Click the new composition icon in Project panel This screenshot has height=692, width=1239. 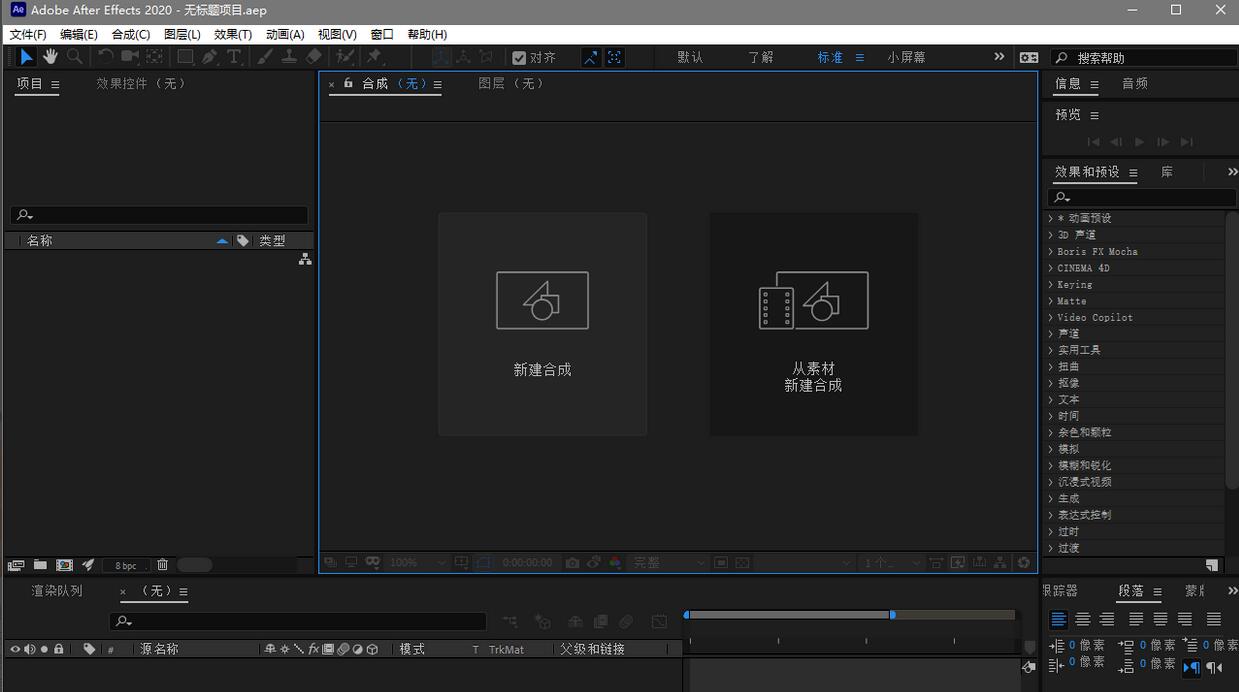[64, 565]
